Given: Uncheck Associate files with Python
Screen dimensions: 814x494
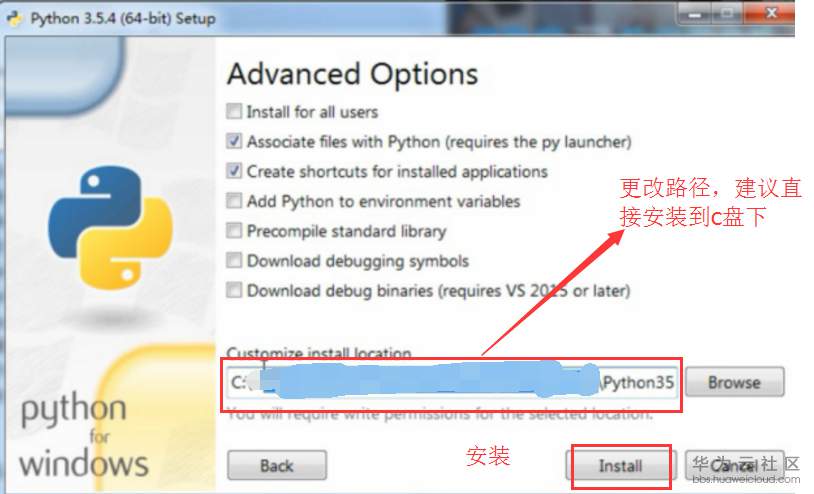Looking at the screenshot, I should pos(234,141).
